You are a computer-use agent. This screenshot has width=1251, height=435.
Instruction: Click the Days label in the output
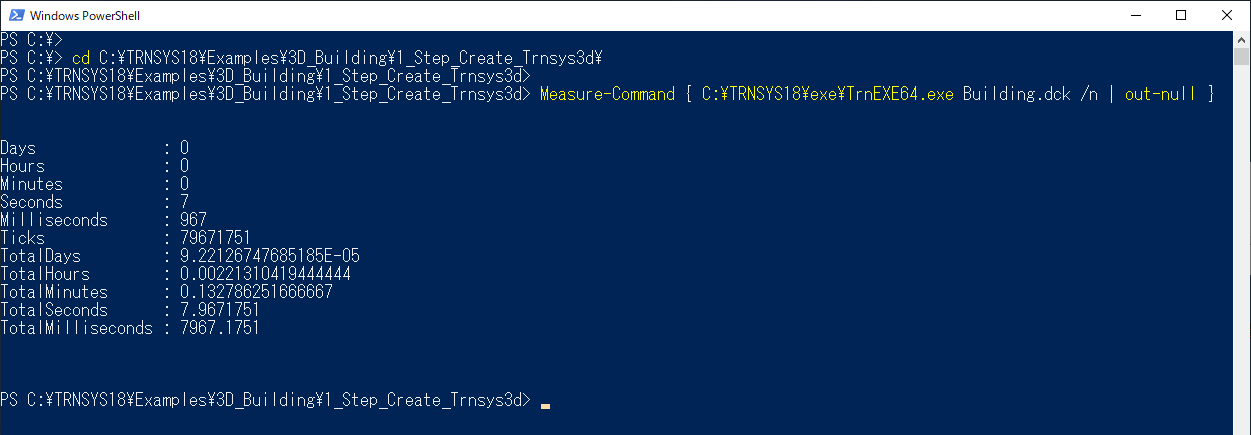tap(18, 148)
